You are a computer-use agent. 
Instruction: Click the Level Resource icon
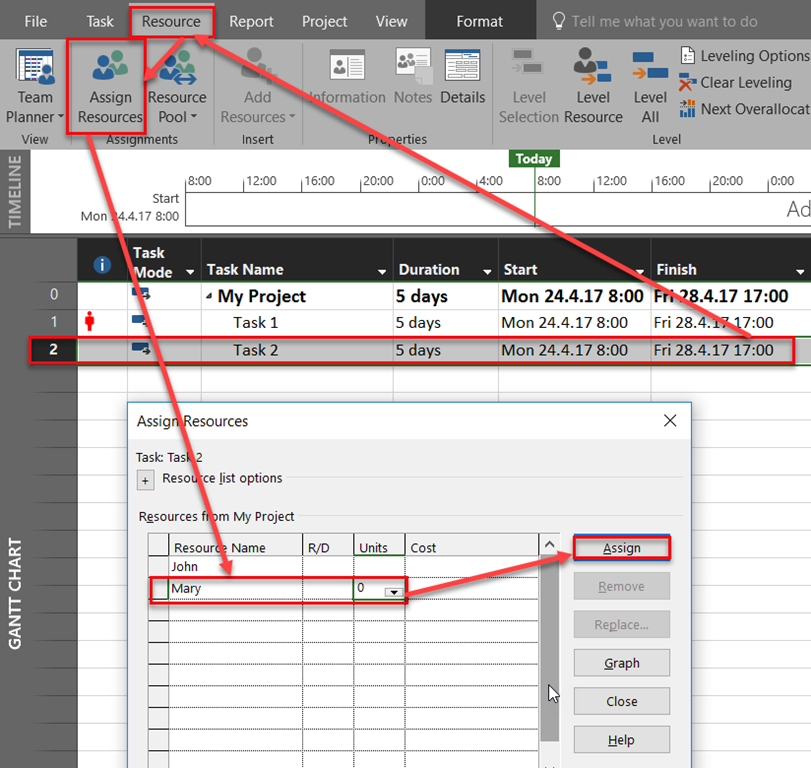pos(593,88)
